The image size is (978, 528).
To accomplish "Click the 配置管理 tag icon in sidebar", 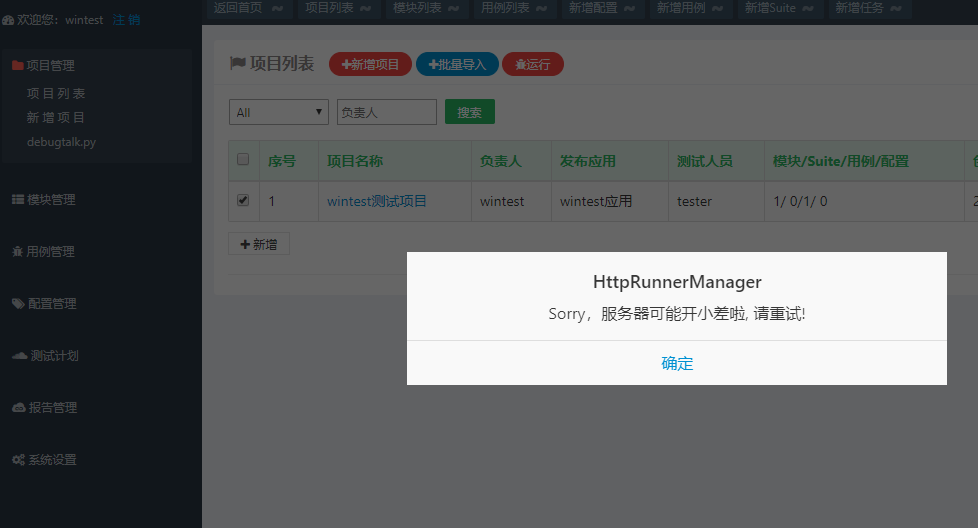I will pyautogui.click(x=18, y=304).
